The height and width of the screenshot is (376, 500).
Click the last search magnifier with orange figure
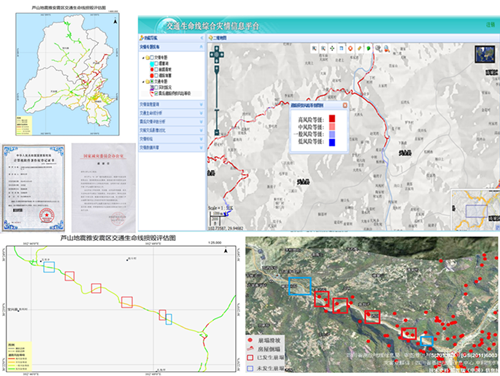click(387, 49)
